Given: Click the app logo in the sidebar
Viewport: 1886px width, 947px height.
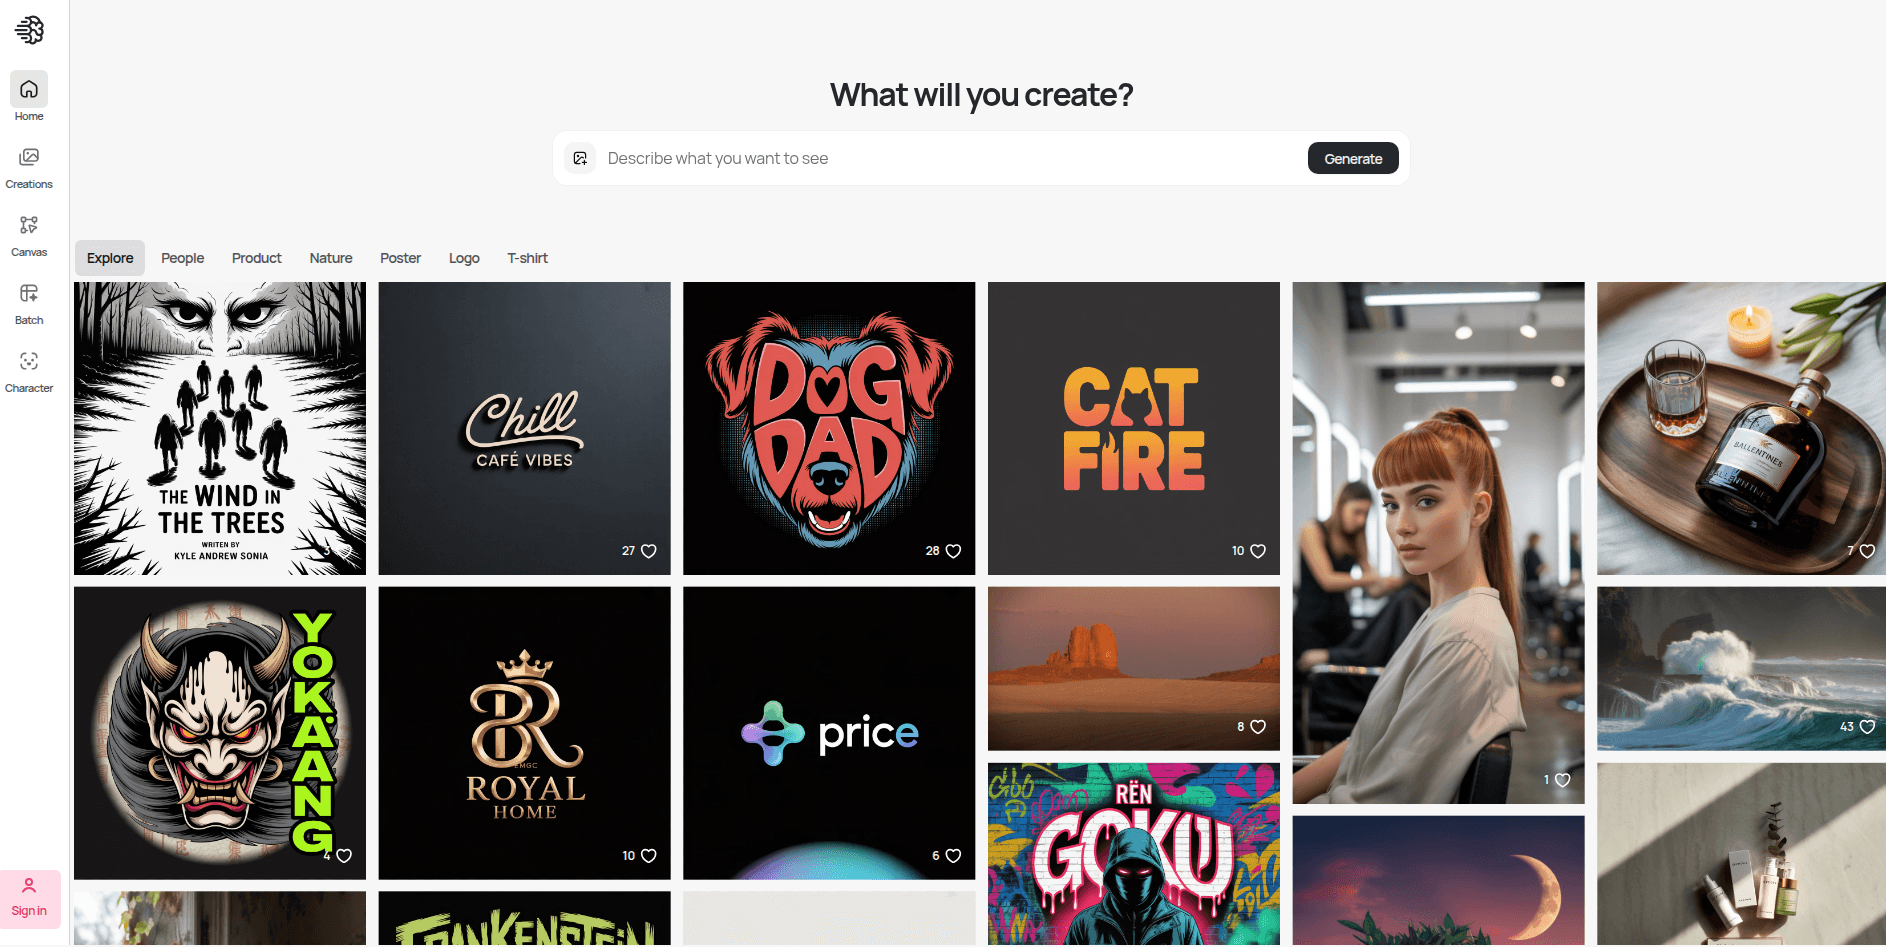Looking at the screenshot, I should click(x=30, y=30).
